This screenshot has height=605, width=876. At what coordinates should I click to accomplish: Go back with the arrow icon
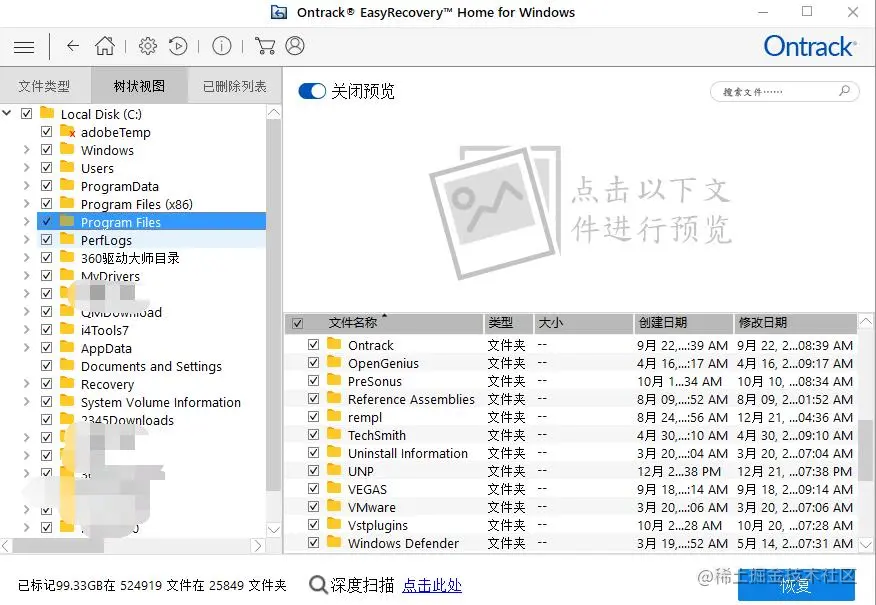[x=73, y=46]
